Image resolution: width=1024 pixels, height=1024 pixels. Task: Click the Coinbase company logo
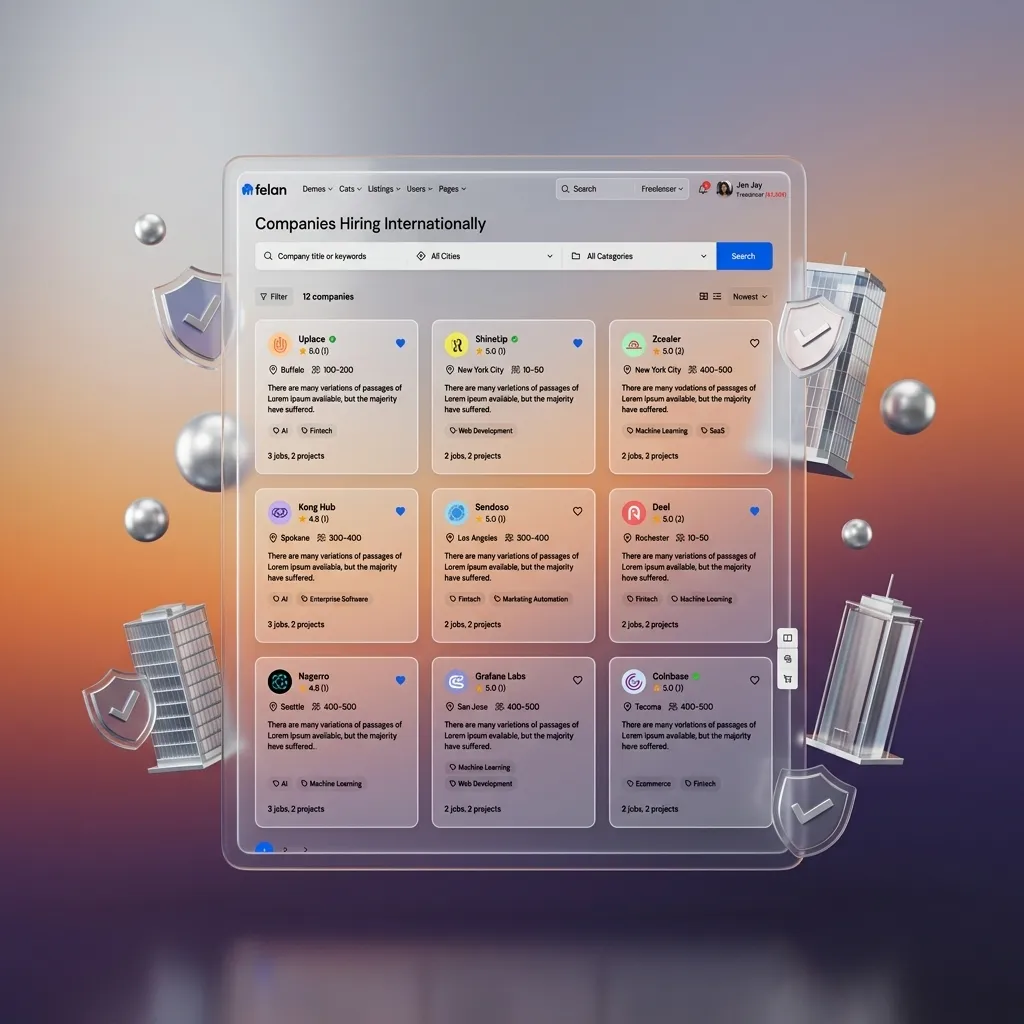click(x=633, y=682)
